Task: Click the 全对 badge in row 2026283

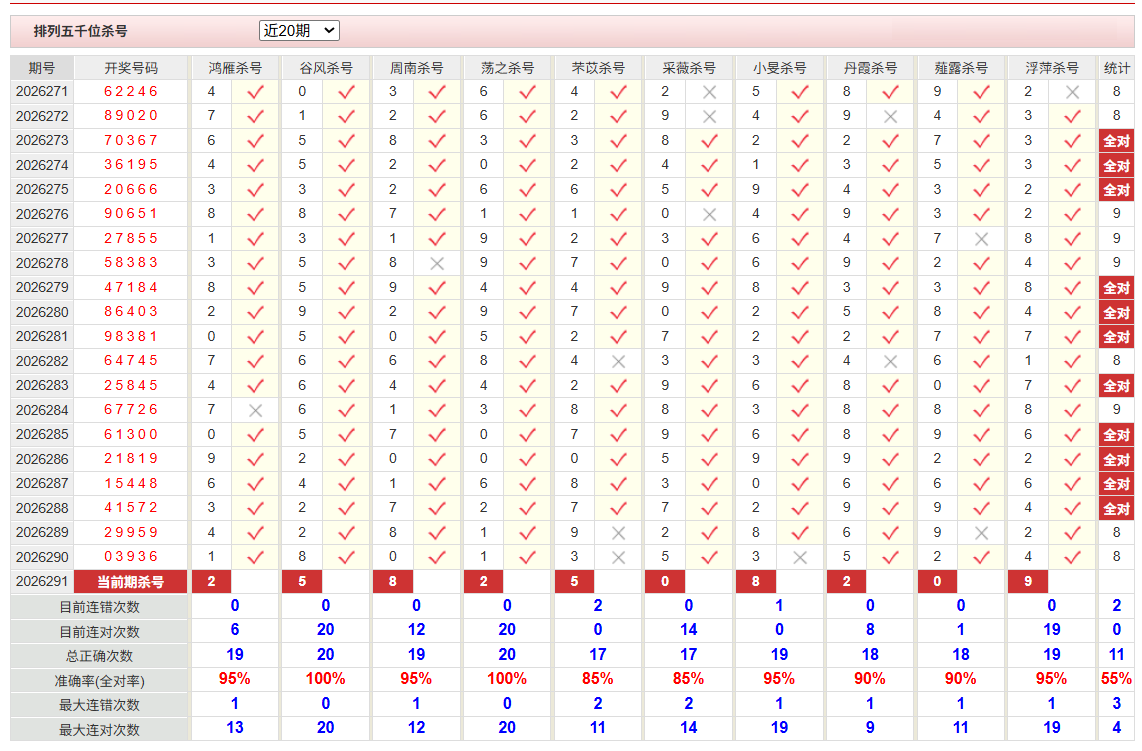Action: 1117,386
